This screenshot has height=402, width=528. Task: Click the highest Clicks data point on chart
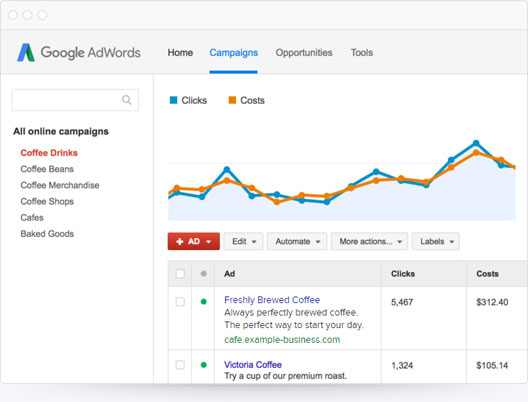[476, 143]
